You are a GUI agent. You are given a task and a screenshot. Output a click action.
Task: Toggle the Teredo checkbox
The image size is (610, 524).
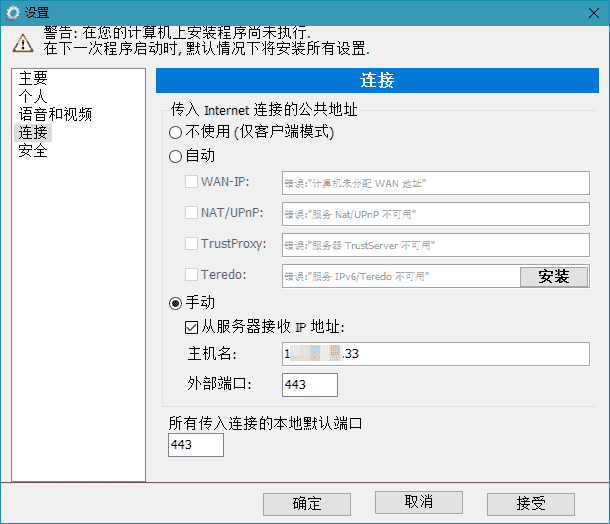tap(192, 275)
